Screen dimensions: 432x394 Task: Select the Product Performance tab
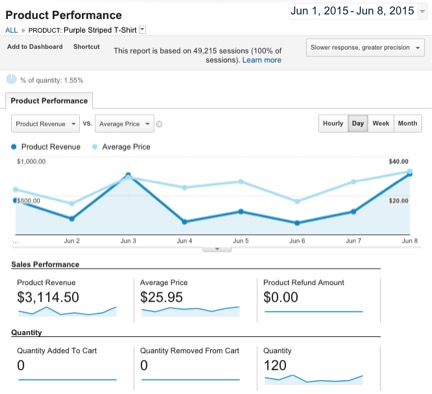[x=49, y=101]
